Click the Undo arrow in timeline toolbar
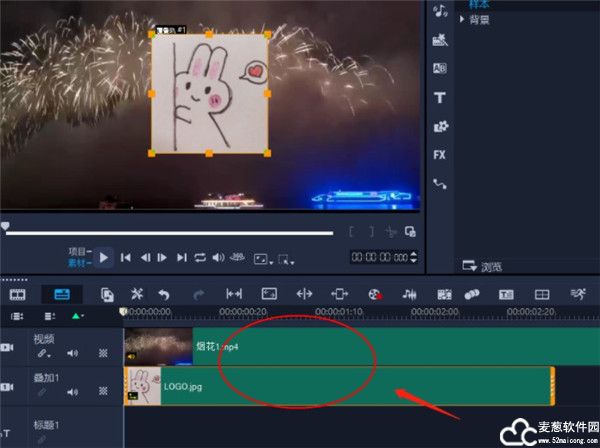600x448 pixels. pos(164,294)
